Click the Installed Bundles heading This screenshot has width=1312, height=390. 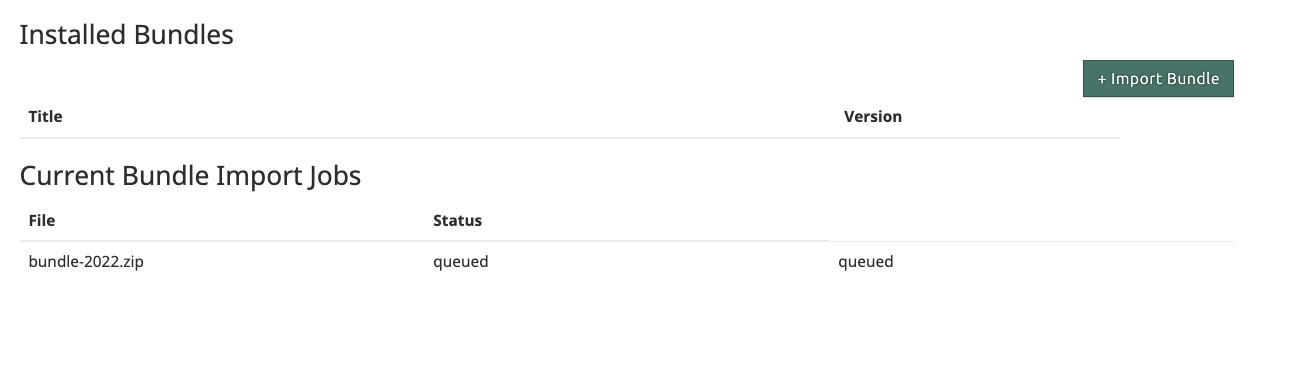point(126,35)
